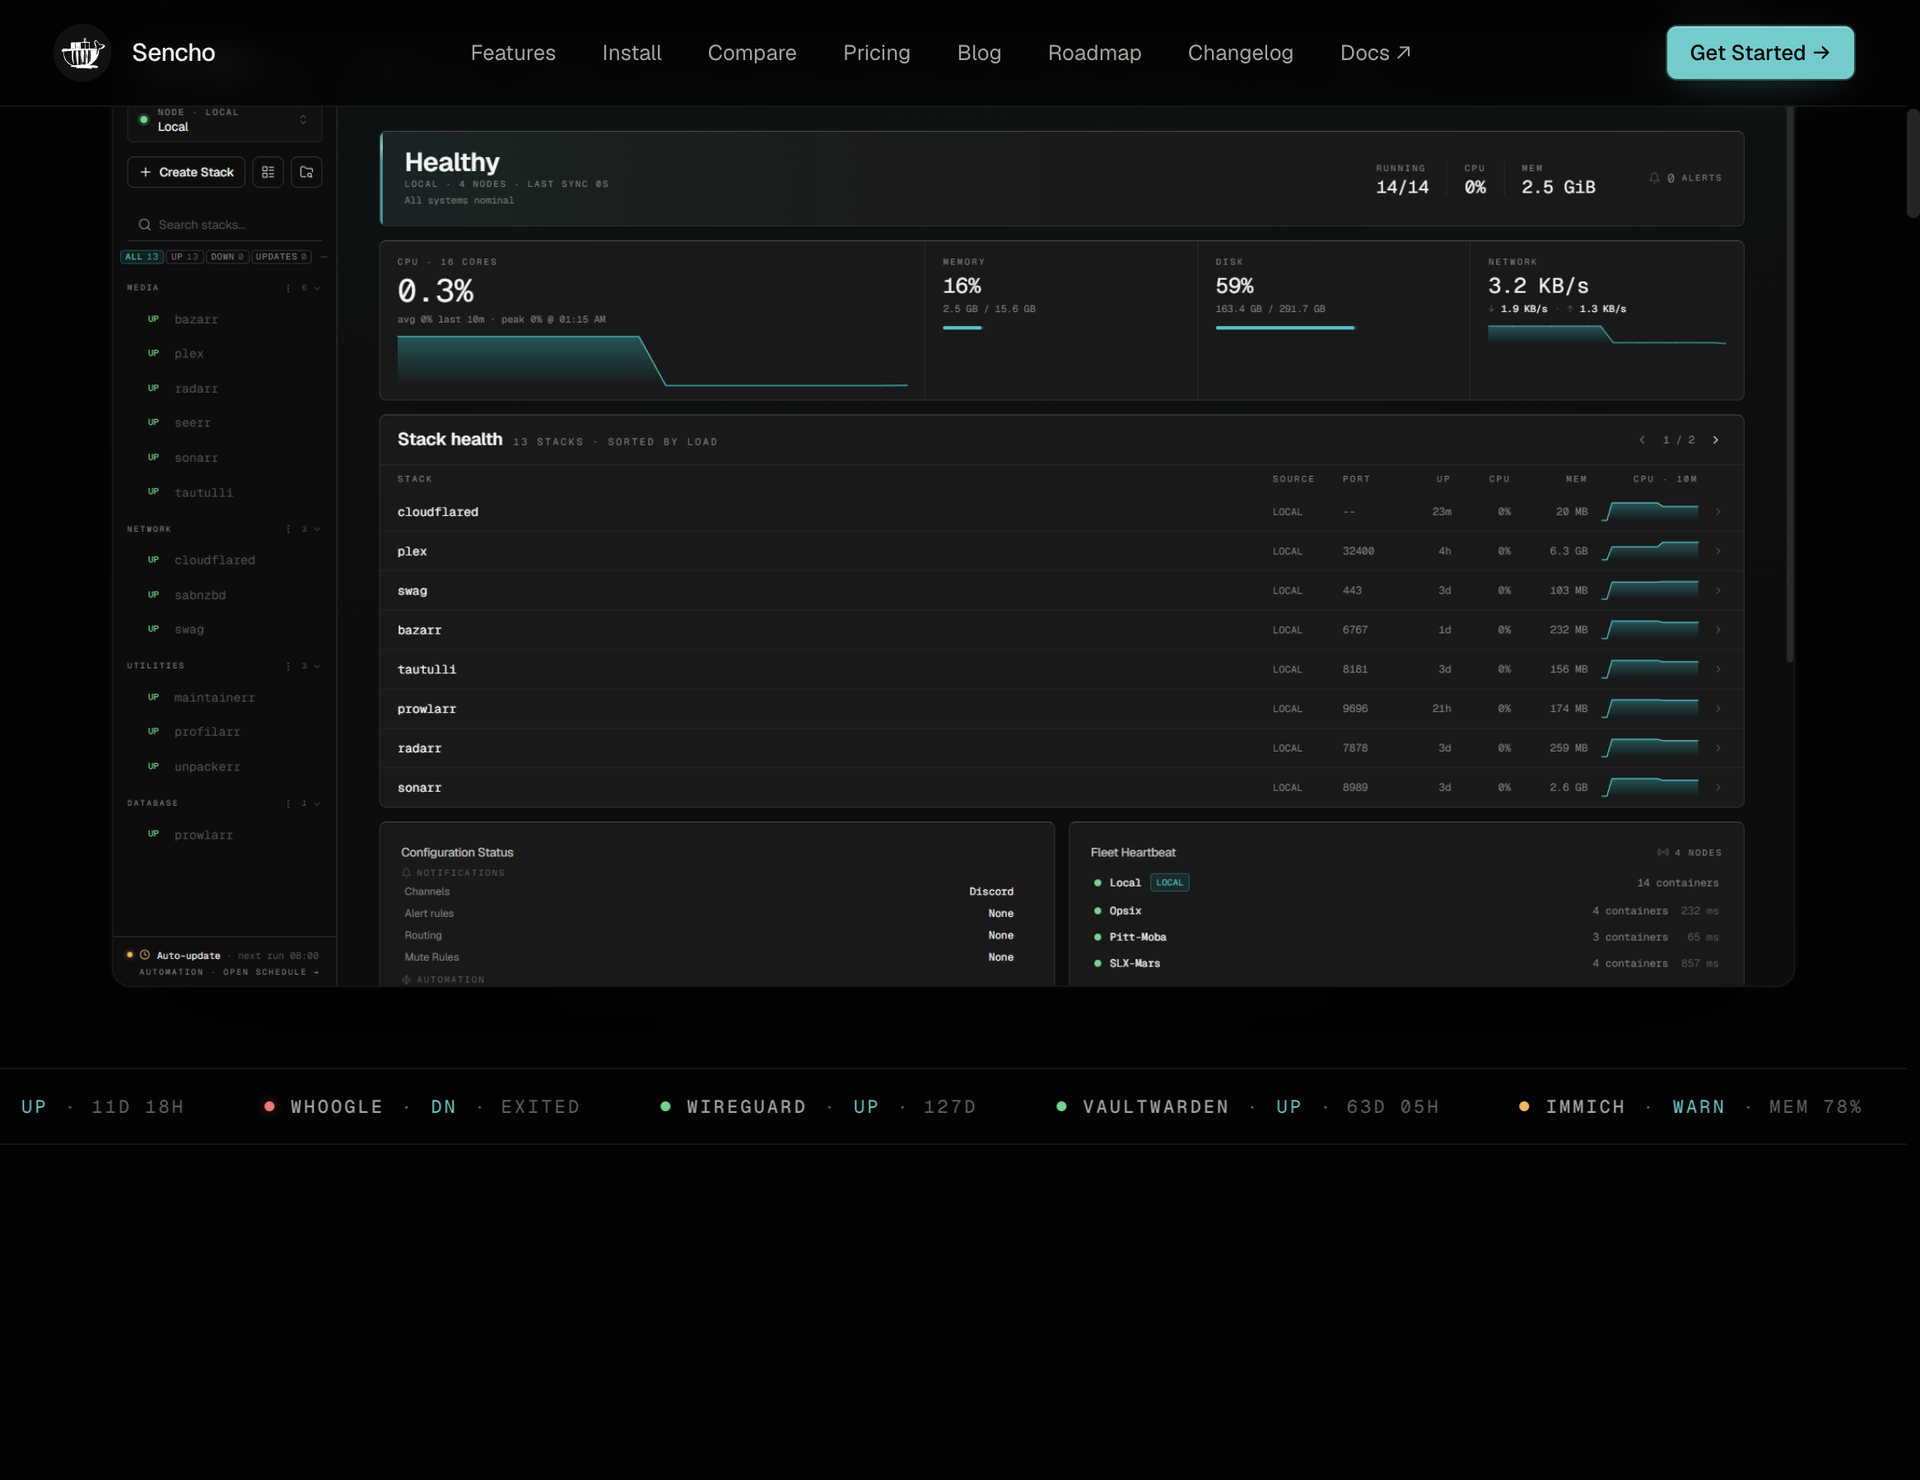Click the Pitt-Moba node in Fleet Heartbeat
The width and height of the screenshot is (1920, 1480).
click(1138, 938)
